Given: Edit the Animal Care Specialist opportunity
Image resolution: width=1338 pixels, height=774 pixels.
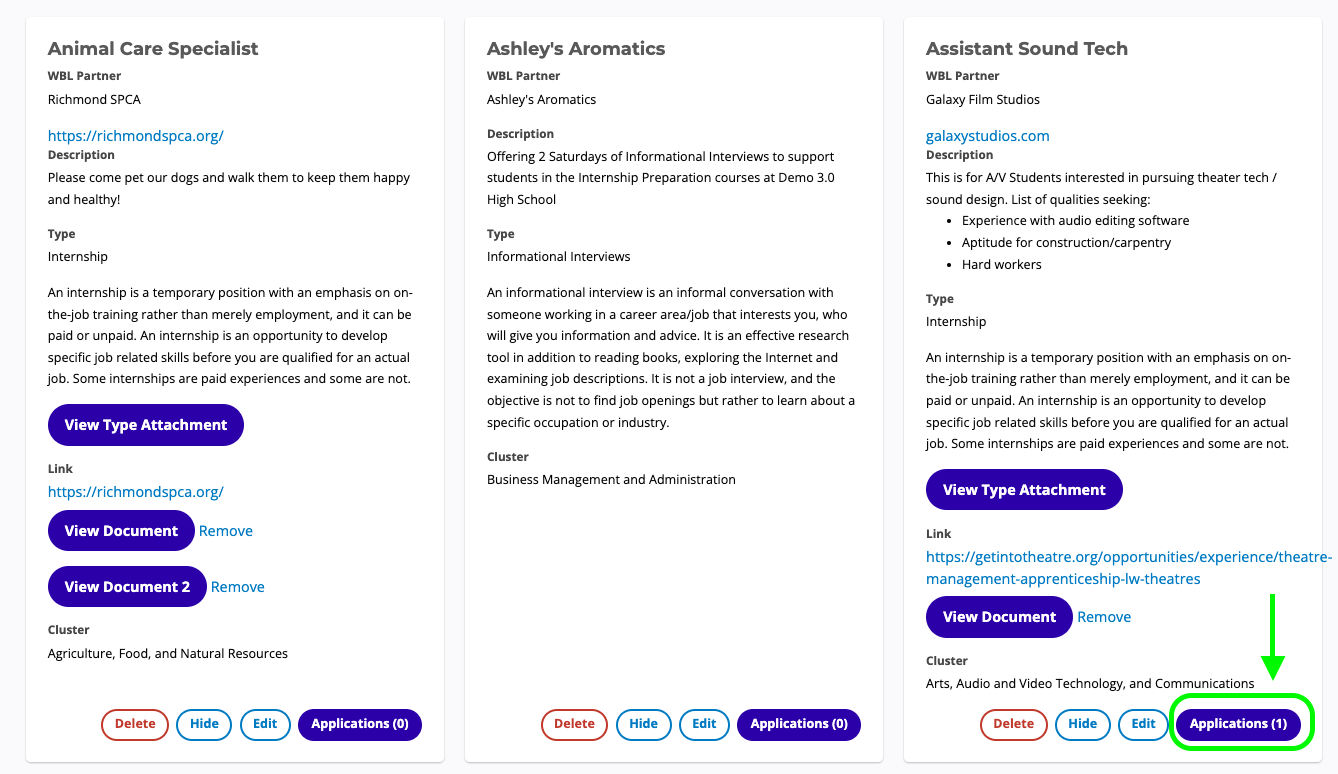Looking at the screenshot, I should click(x=265, y=724).
